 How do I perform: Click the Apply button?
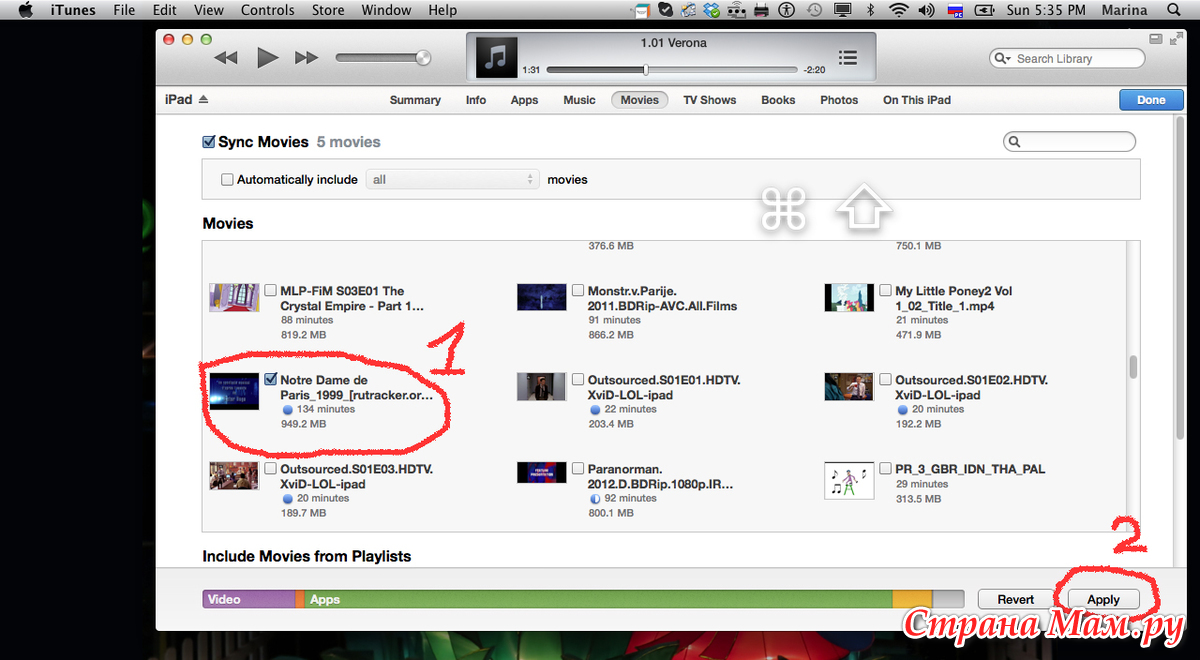coord(1103,599)
